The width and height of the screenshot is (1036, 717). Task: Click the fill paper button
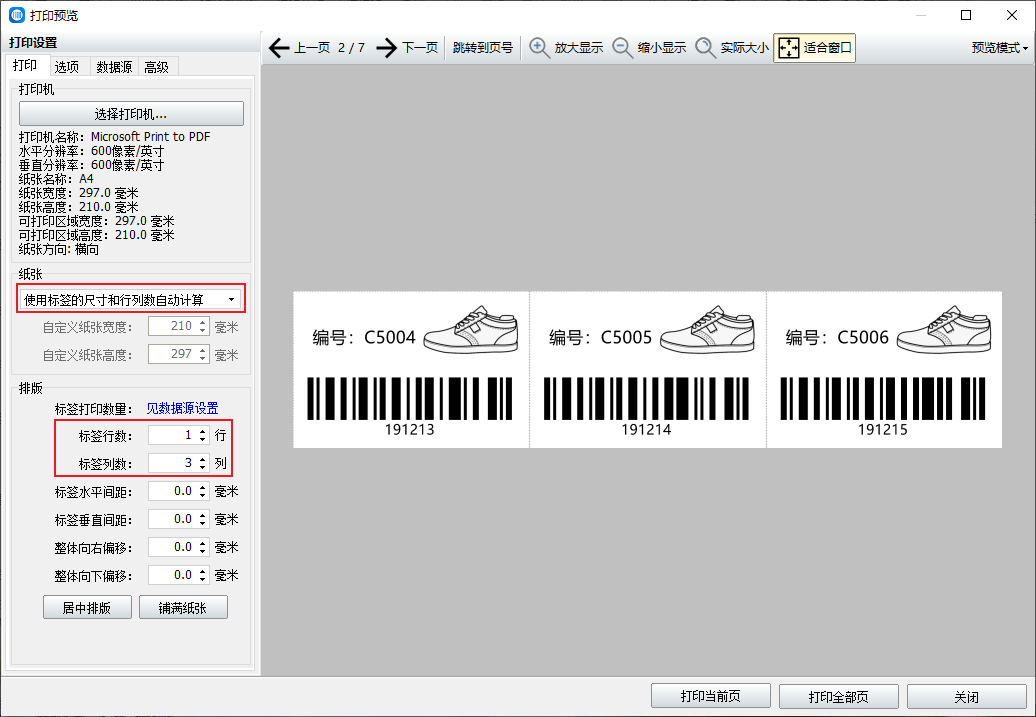click(183, 607)
